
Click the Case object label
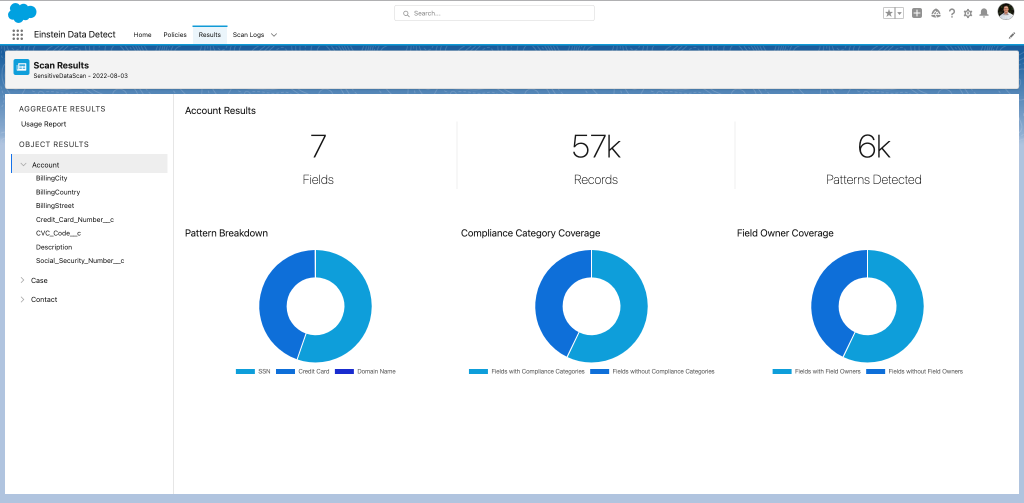click(x=39, y=280)
